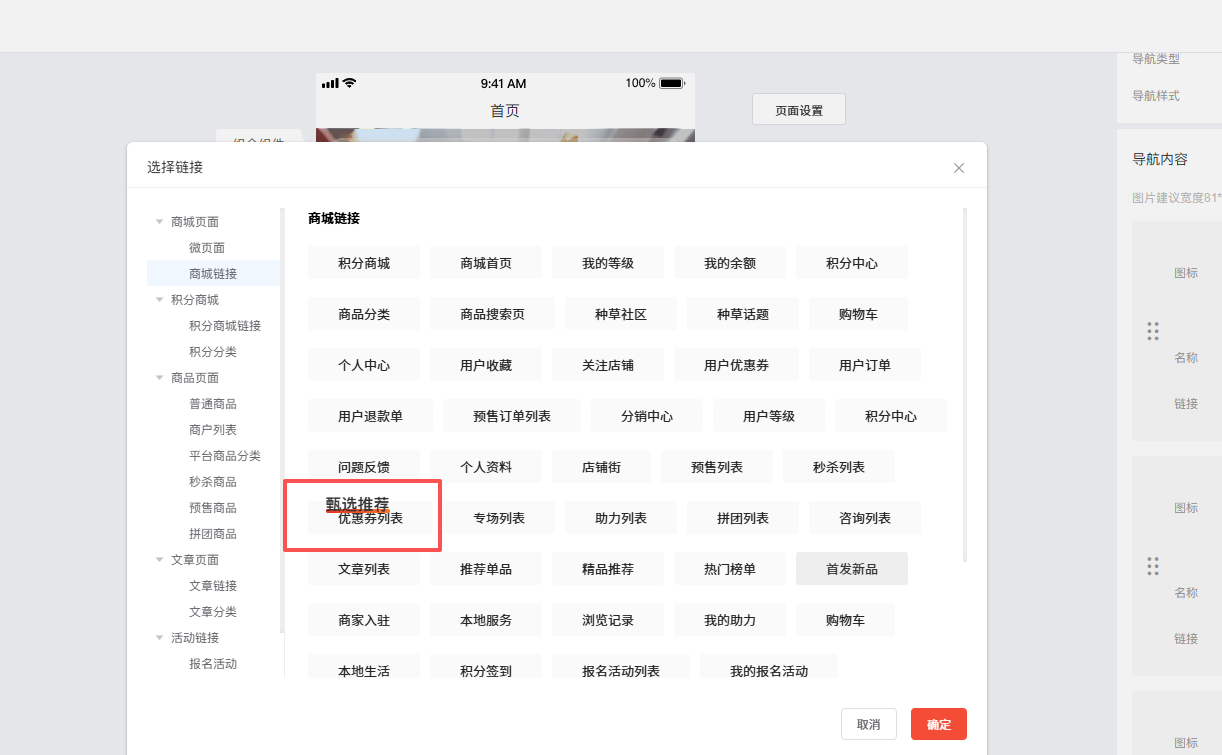Click the link list vertical scrollbar

(964, 380)
